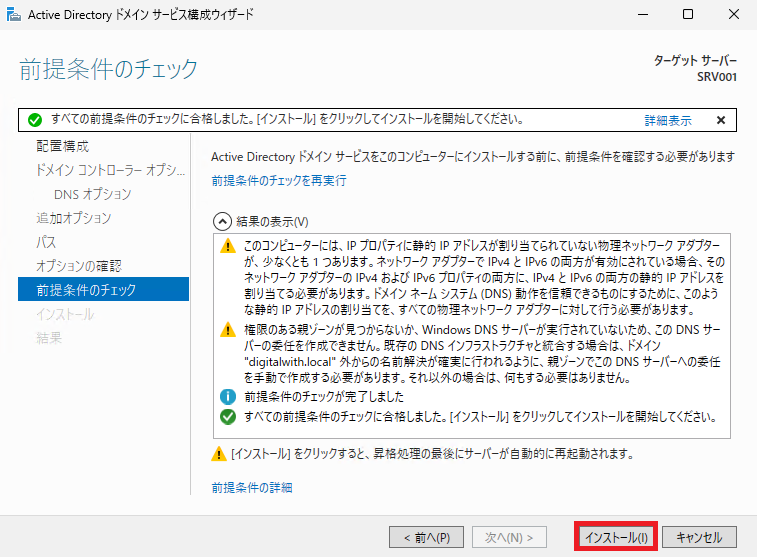This screenshot has height=557, width=757.
Task: Select ドメイン コントローラー オプション step
Action: [x=111, y=170]
